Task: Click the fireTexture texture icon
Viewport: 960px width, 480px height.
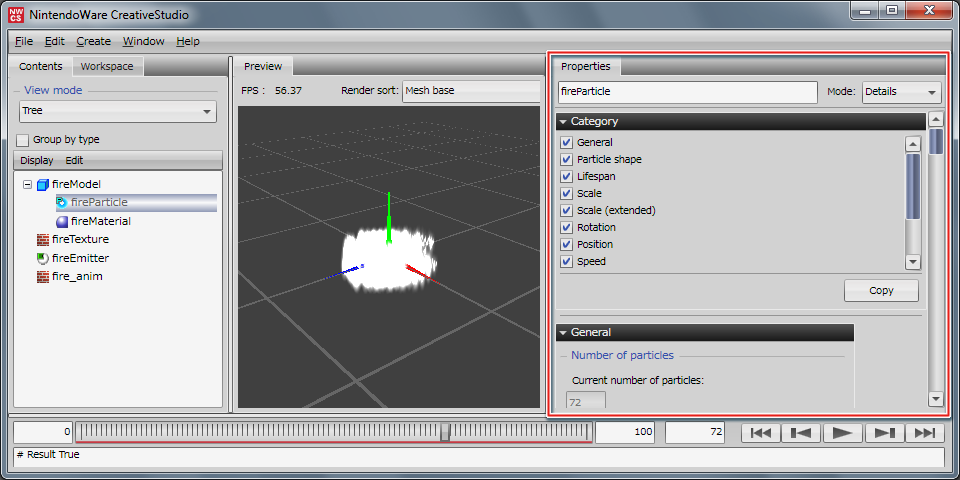Action: pyautogui.click(x=42, y=239)
